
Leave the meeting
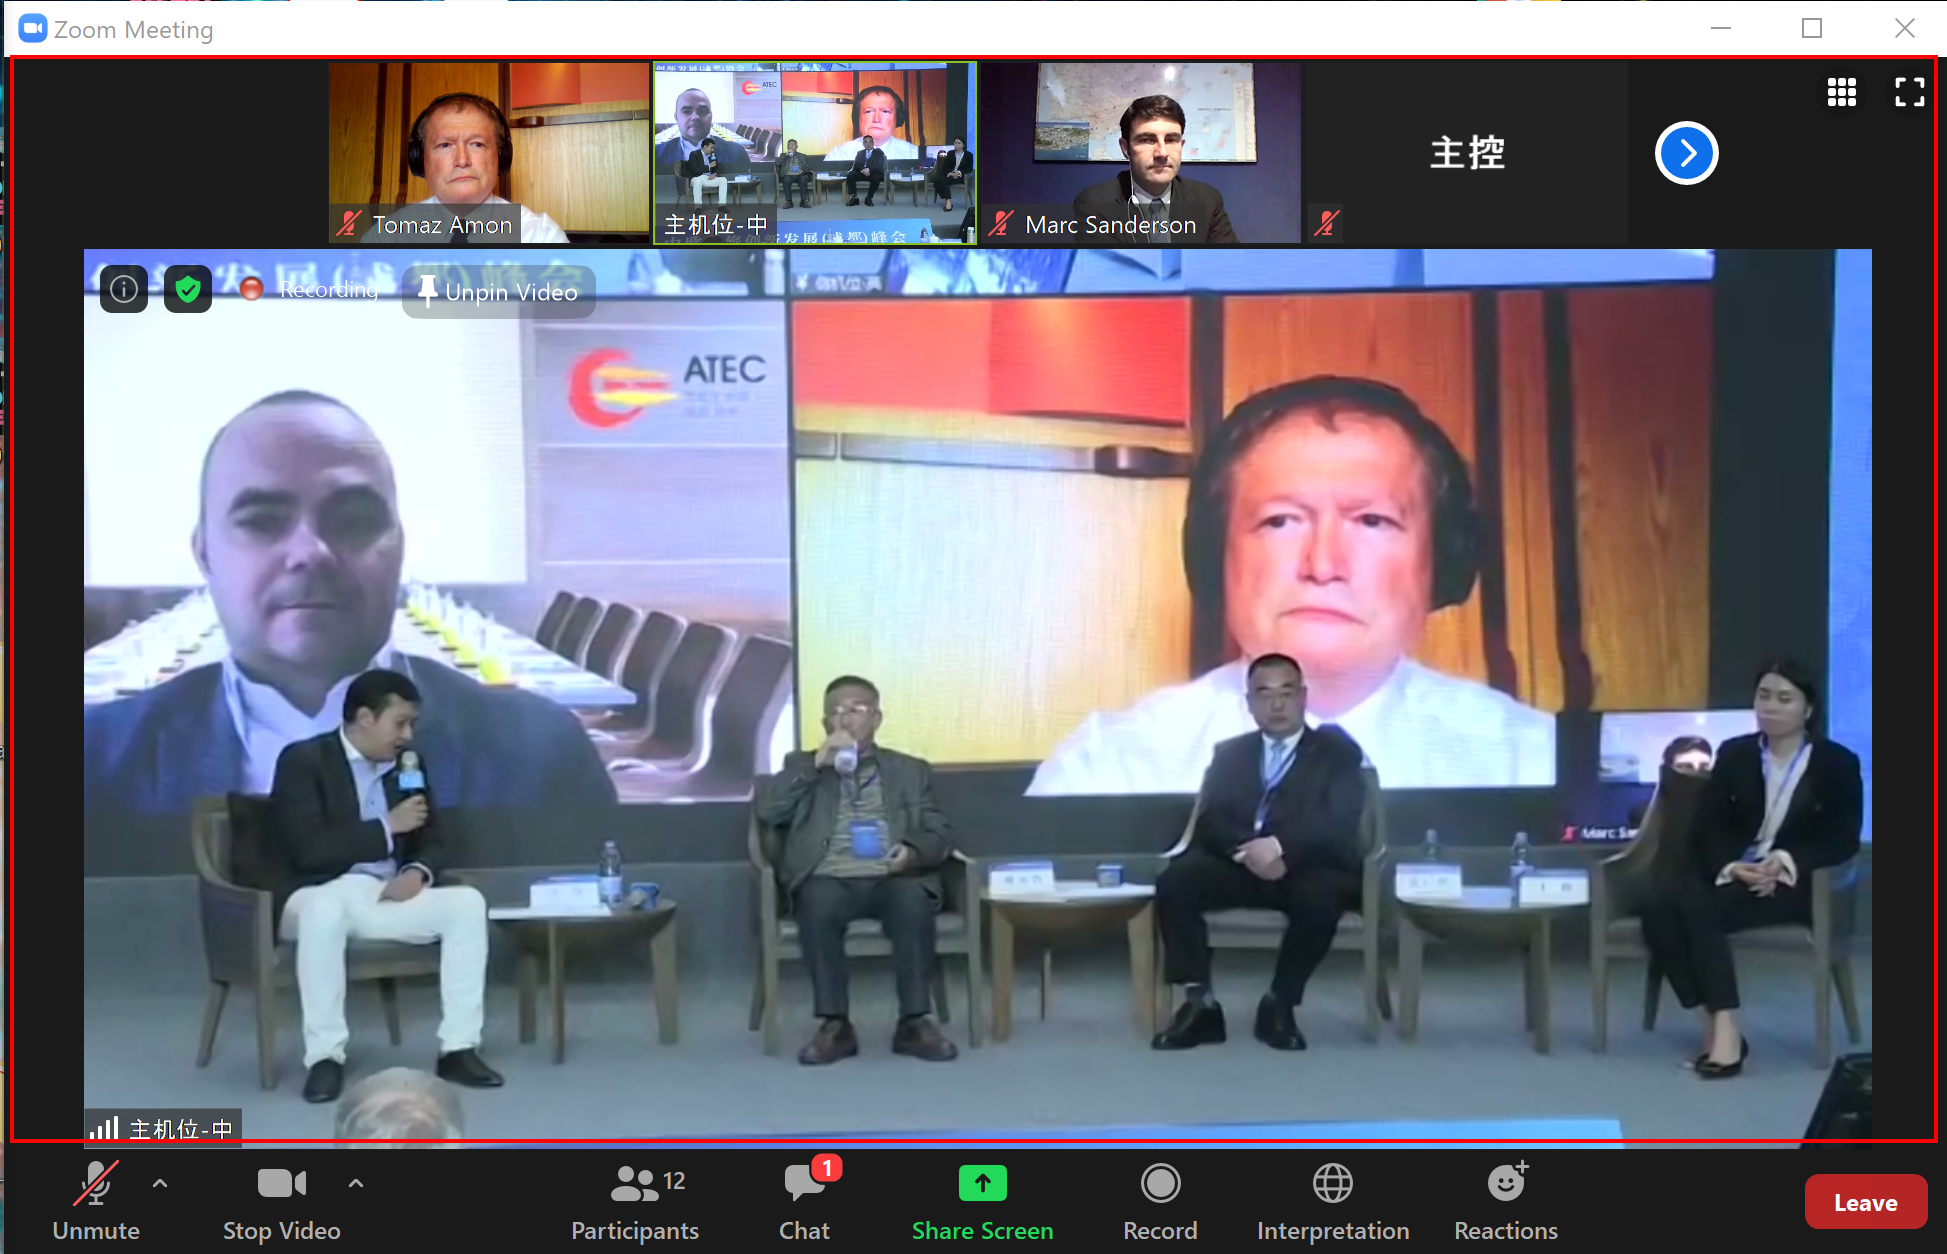click(1865, 1202)
